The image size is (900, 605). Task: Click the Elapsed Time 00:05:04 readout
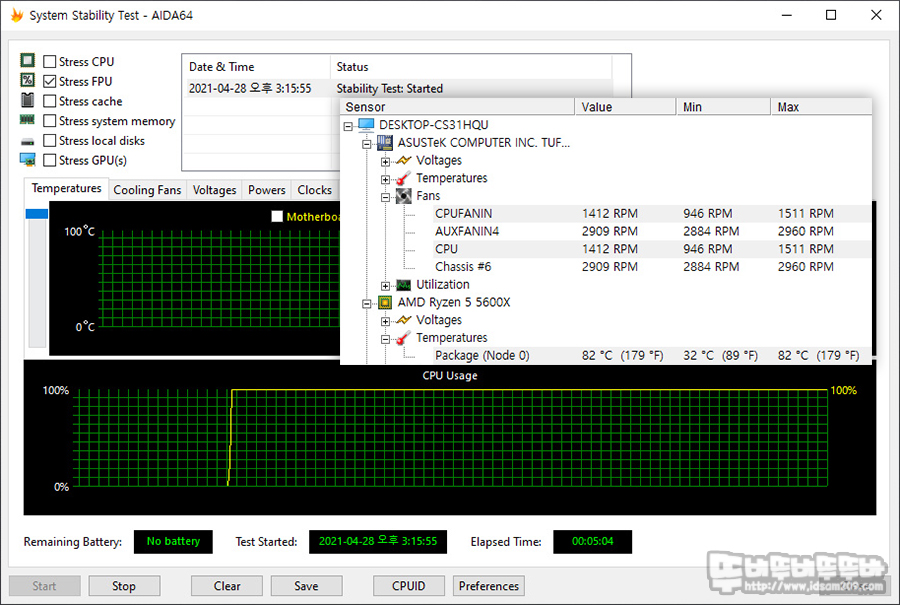tap(592, 541)
